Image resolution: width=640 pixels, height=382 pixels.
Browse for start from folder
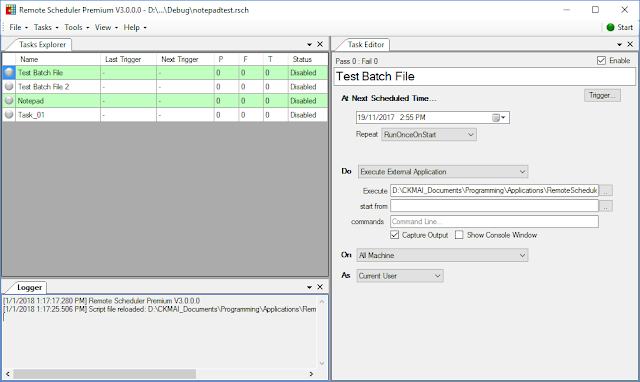tap(606, 206)
